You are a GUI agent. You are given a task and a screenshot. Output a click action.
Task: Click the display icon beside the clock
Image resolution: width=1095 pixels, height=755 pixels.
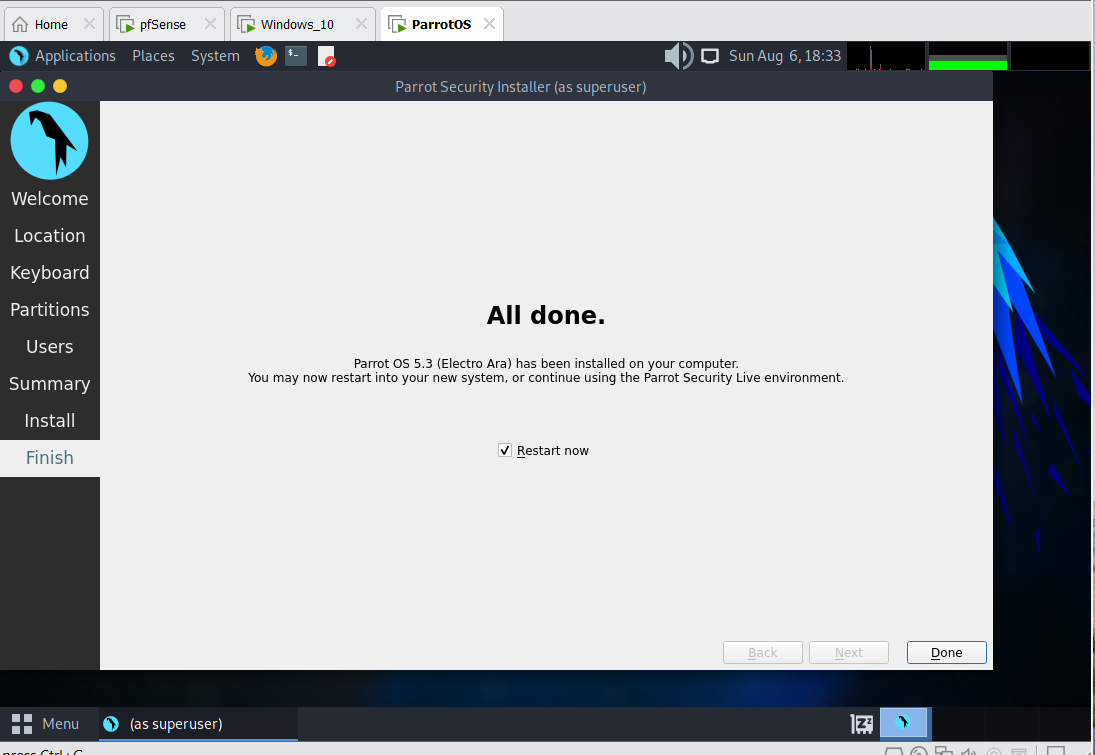[710, 56]
